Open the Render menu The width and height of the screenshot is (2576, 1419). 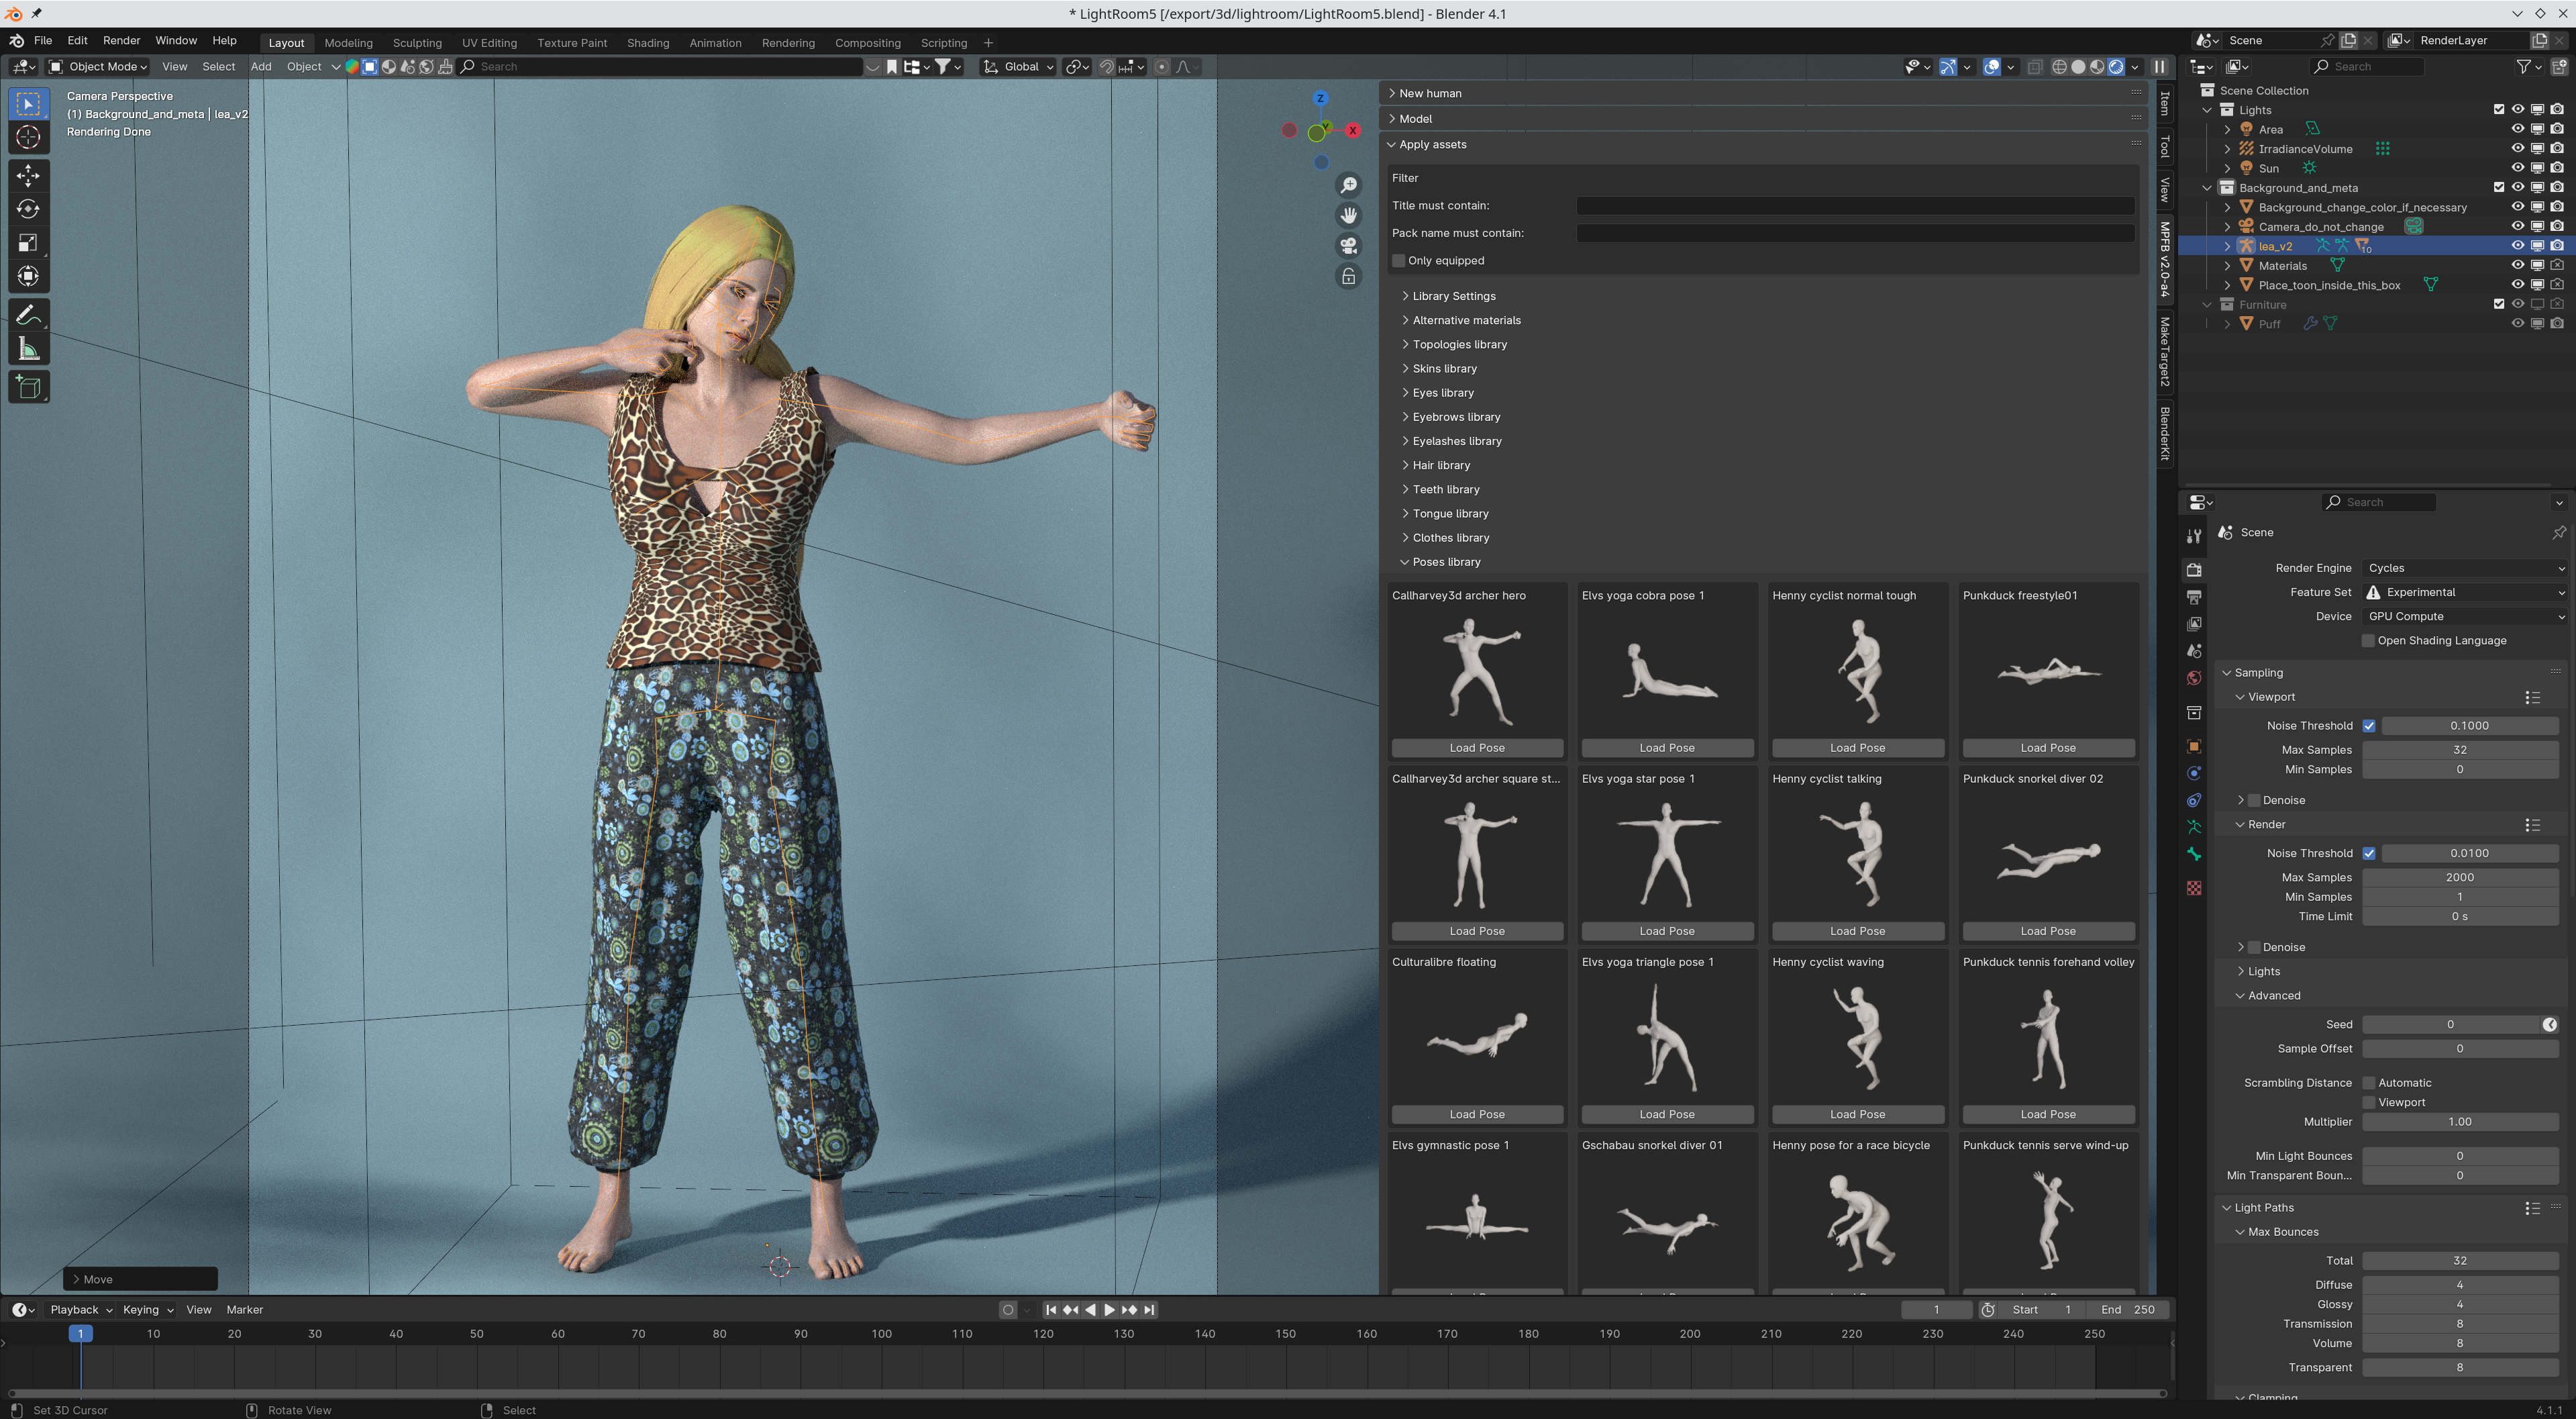121,41
